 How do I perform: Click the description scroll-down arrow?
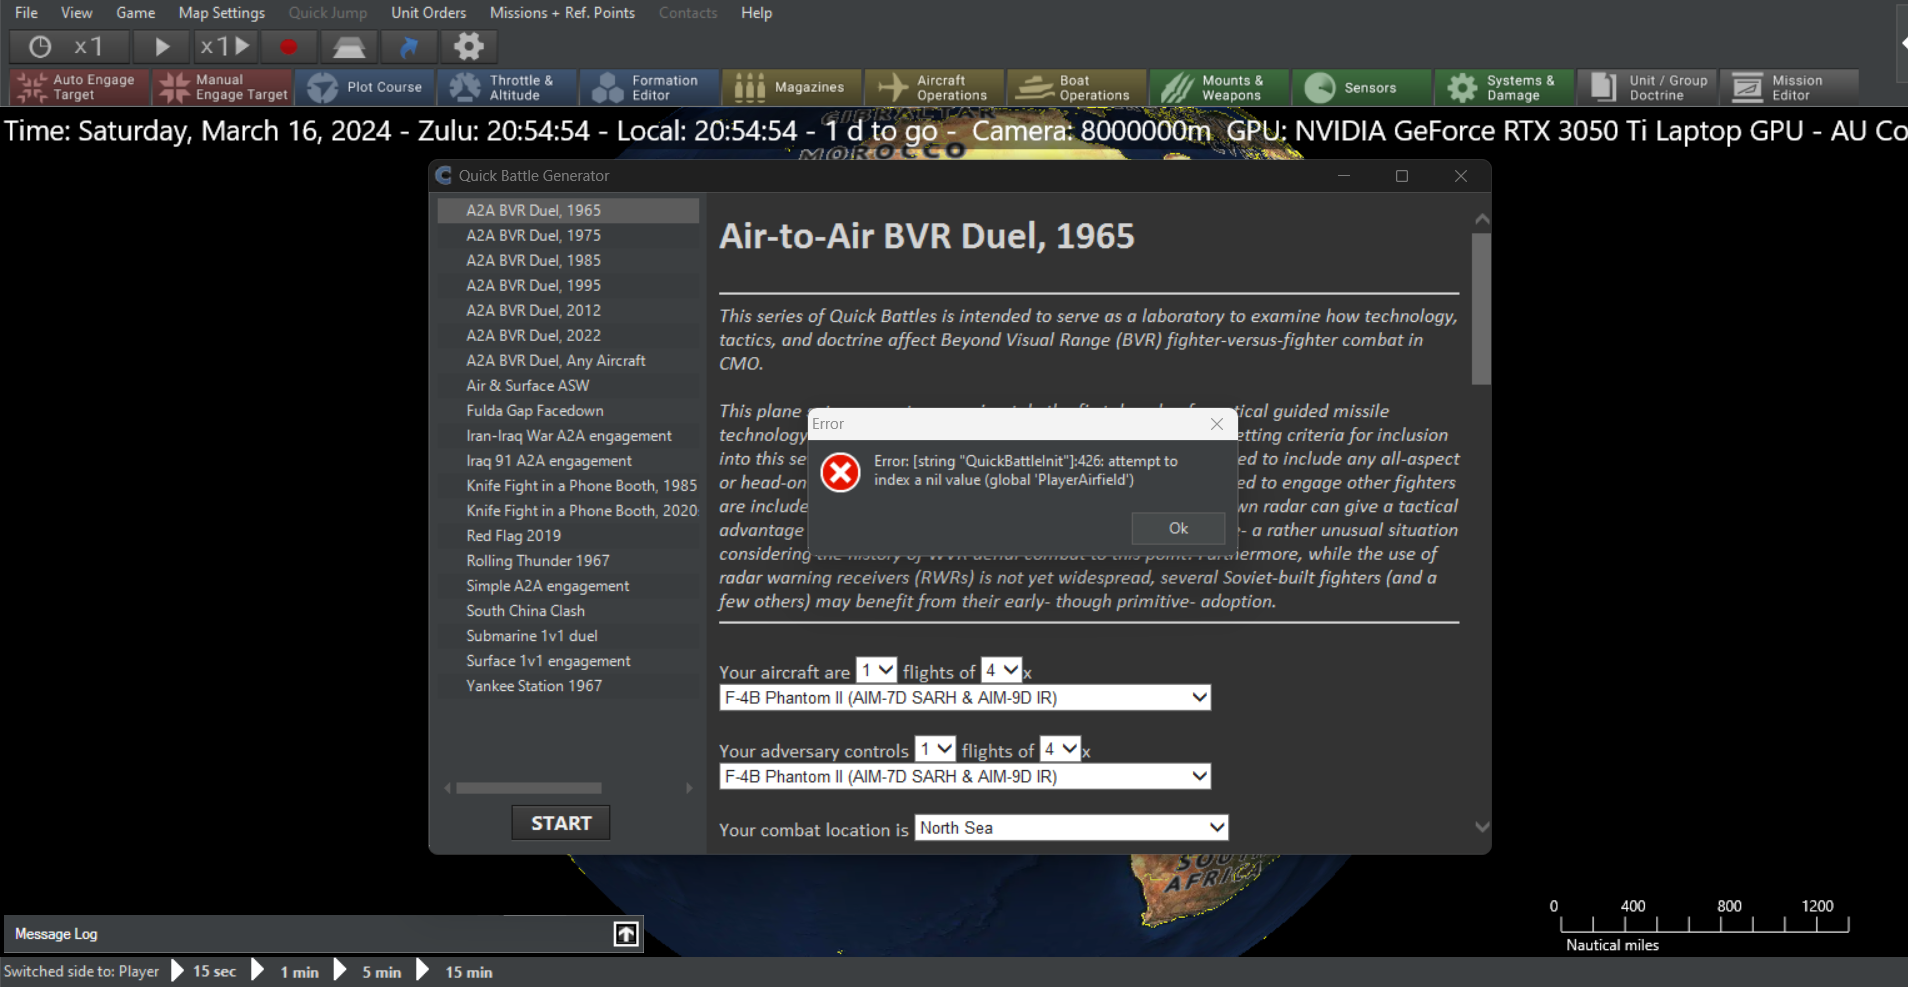point(1482,826)
